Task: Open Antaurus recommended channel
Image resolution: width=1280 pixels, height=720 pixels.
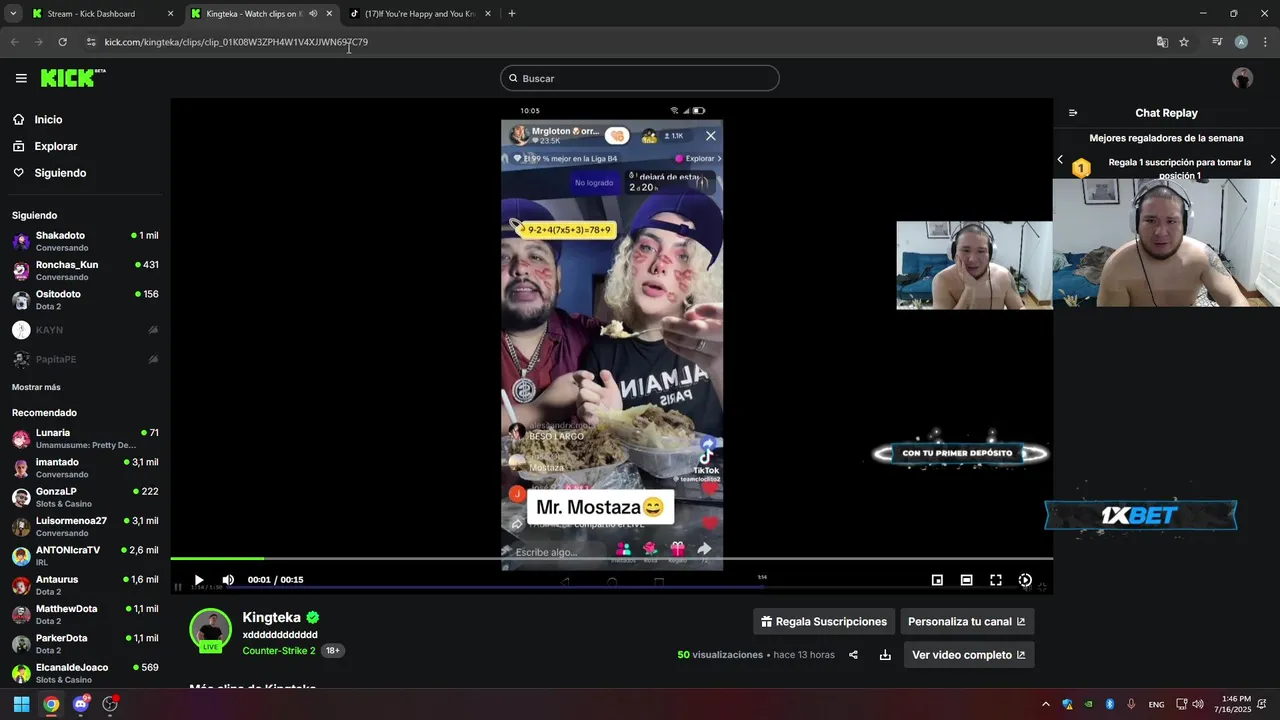Action: [85, 585]
